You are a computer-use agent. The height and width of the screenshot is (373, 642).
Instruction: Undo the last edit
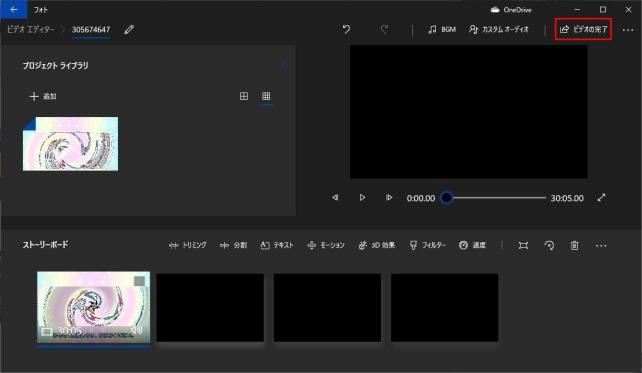[346, 29]
